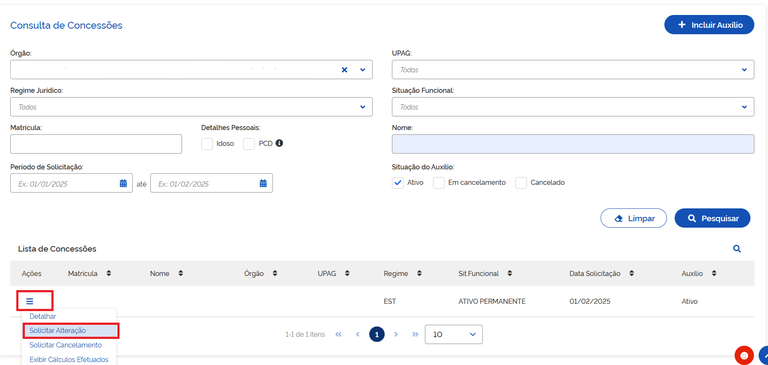Sort the list by Órgão column
The width and height of the screenshot is (768, 365).
(275, 273)
